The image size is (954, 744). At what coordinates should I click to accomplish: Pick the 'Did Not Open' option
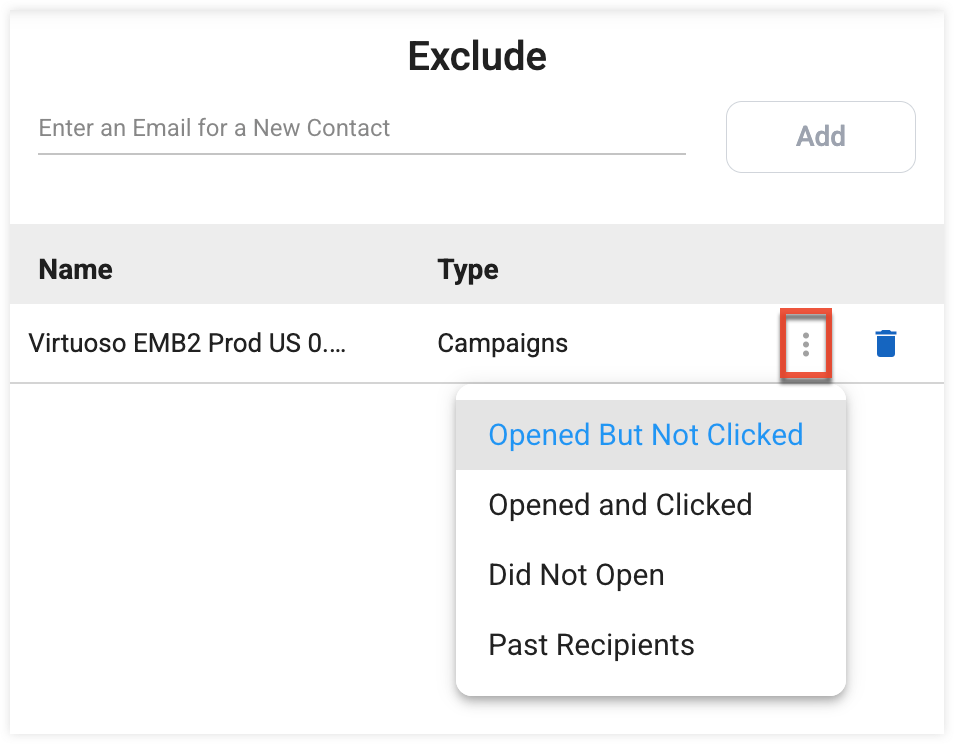click(x=650, y=575)
